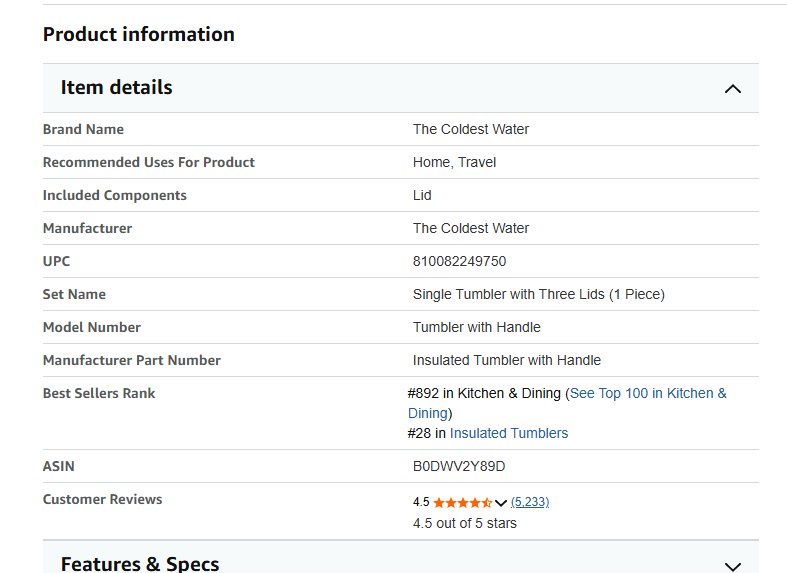Image resolution: width=787 pixels, height=573 pixels.
Task: Click the Insulated Tumbler with Handle value
Action: pyautogui.click(x=506, y=360)
